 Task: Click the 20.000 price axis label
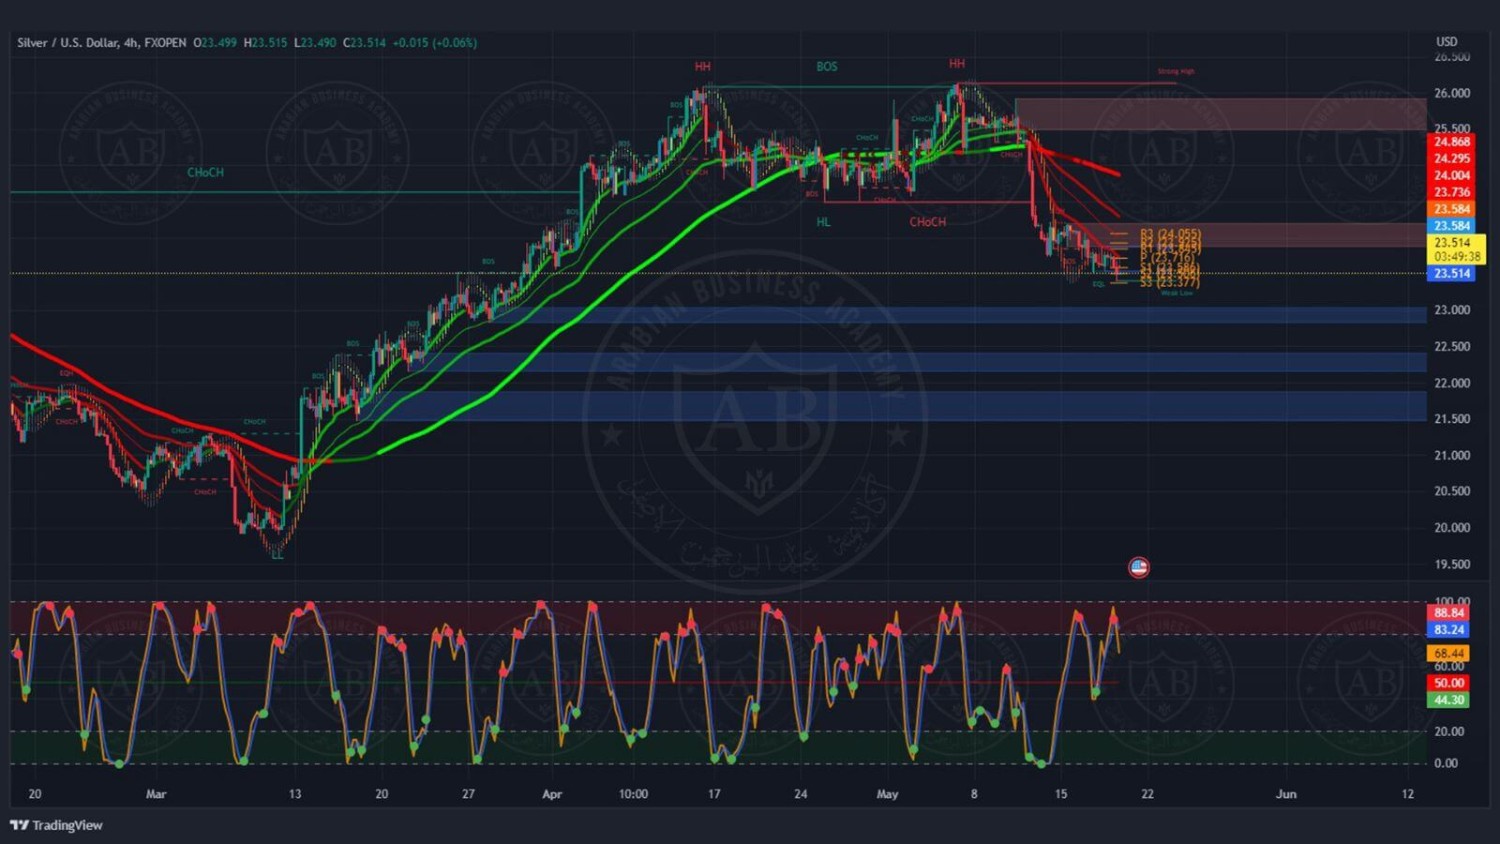click(x=1452, y=528)
